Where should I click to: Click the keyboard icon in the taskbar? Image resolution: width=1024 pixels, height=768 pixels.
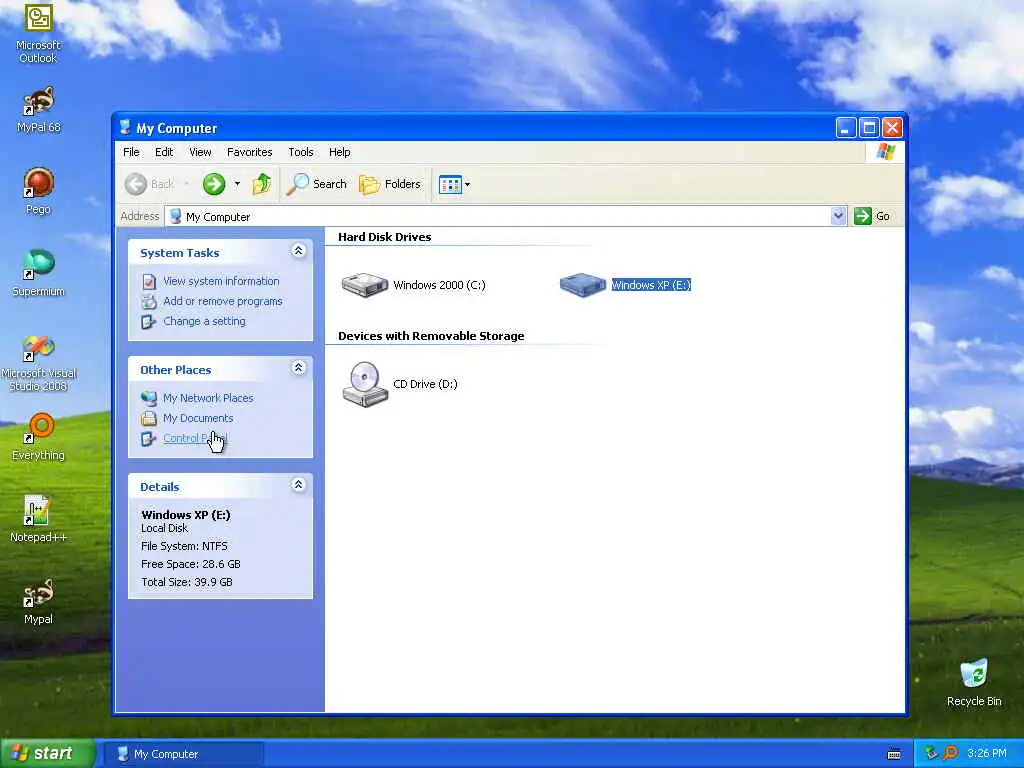click(x=894, y=754)
